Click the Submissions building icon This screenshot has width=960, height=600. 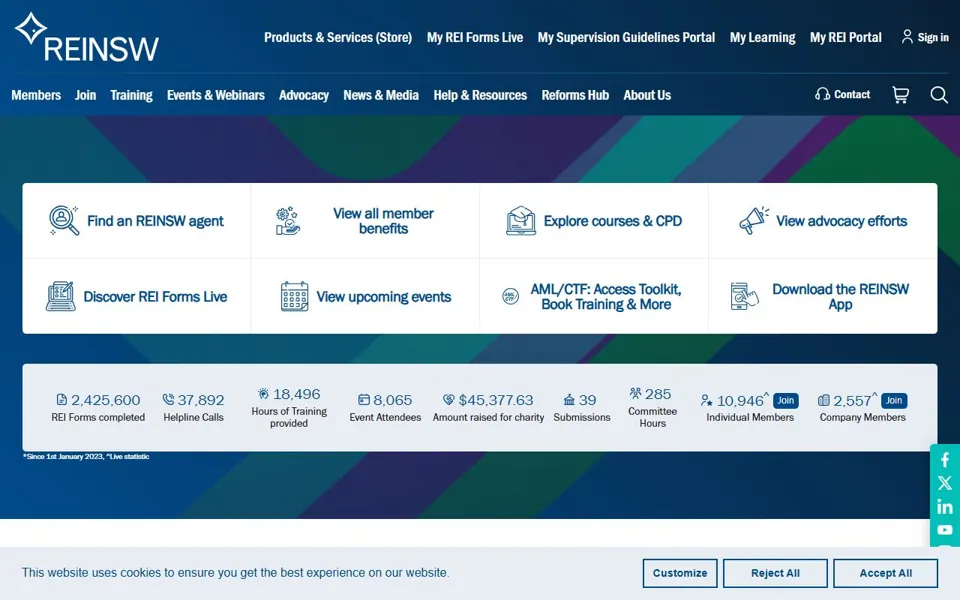tap(569, 400)
